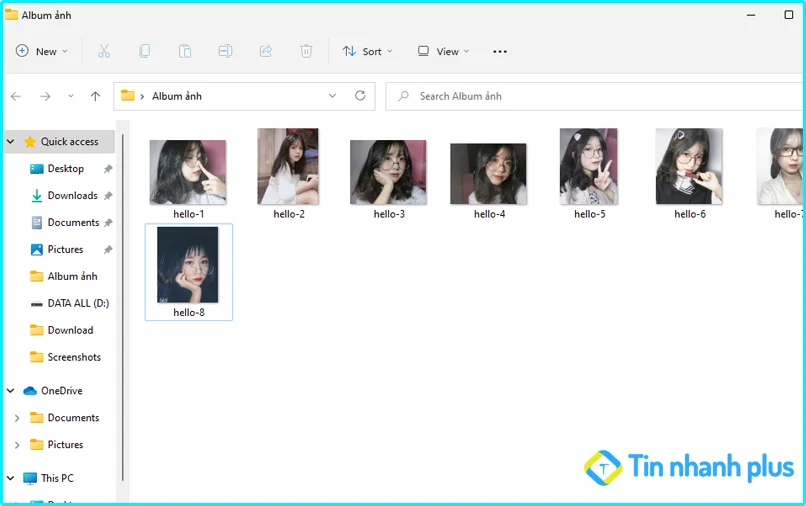Screen dimensions: 806x506
Task: Go up one folder level arrow
Action: [x=95, y=96]
